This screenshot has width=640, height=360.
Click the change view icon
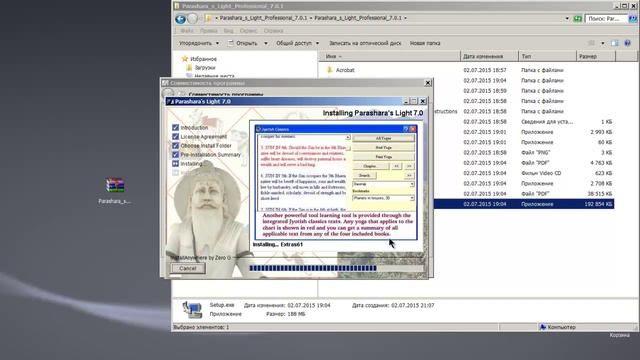click(x=592, y=43)
